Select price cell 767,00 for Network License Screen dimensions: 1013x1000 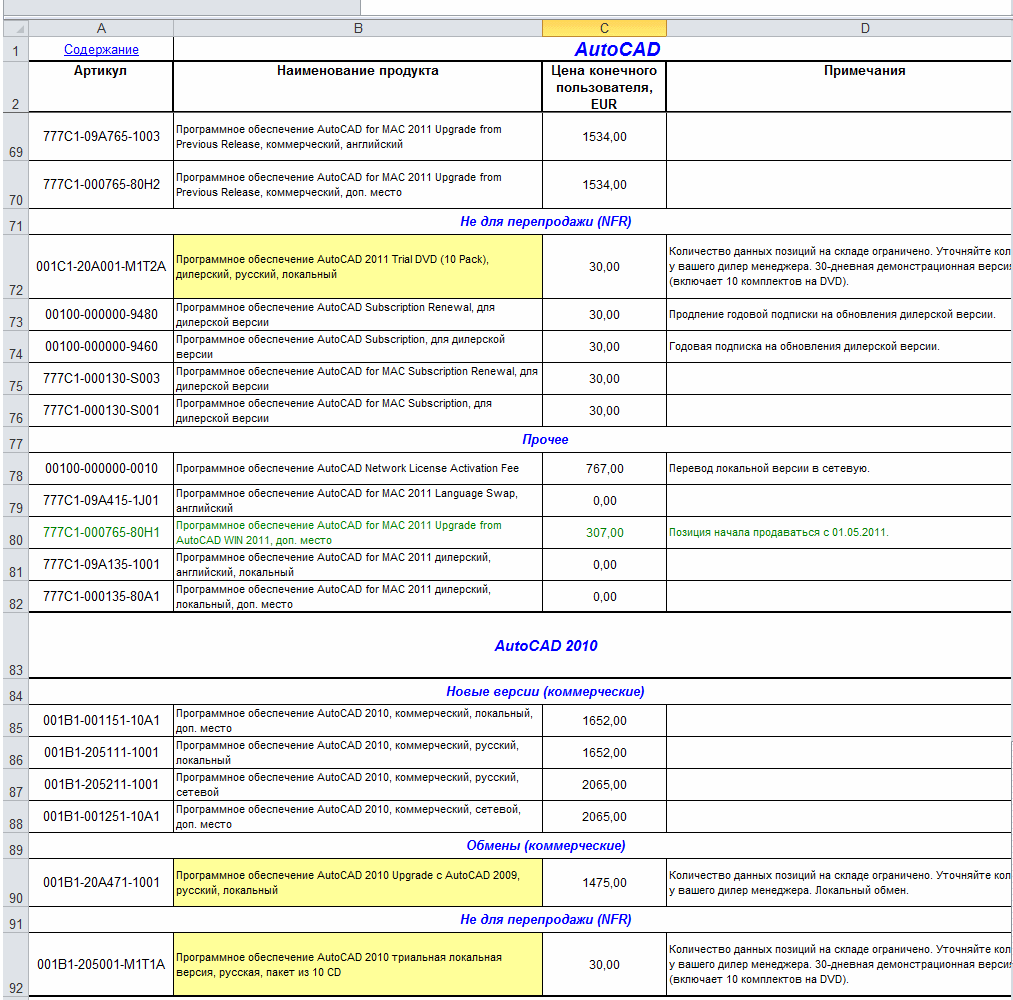click(x=604, y=468)
